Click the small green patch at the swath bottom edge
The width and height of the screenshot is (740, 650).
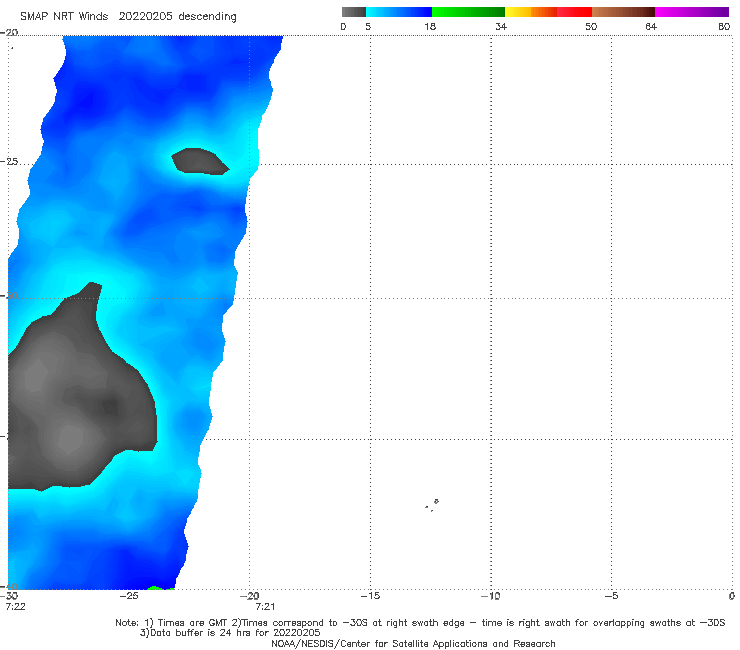tap(161, 588)
